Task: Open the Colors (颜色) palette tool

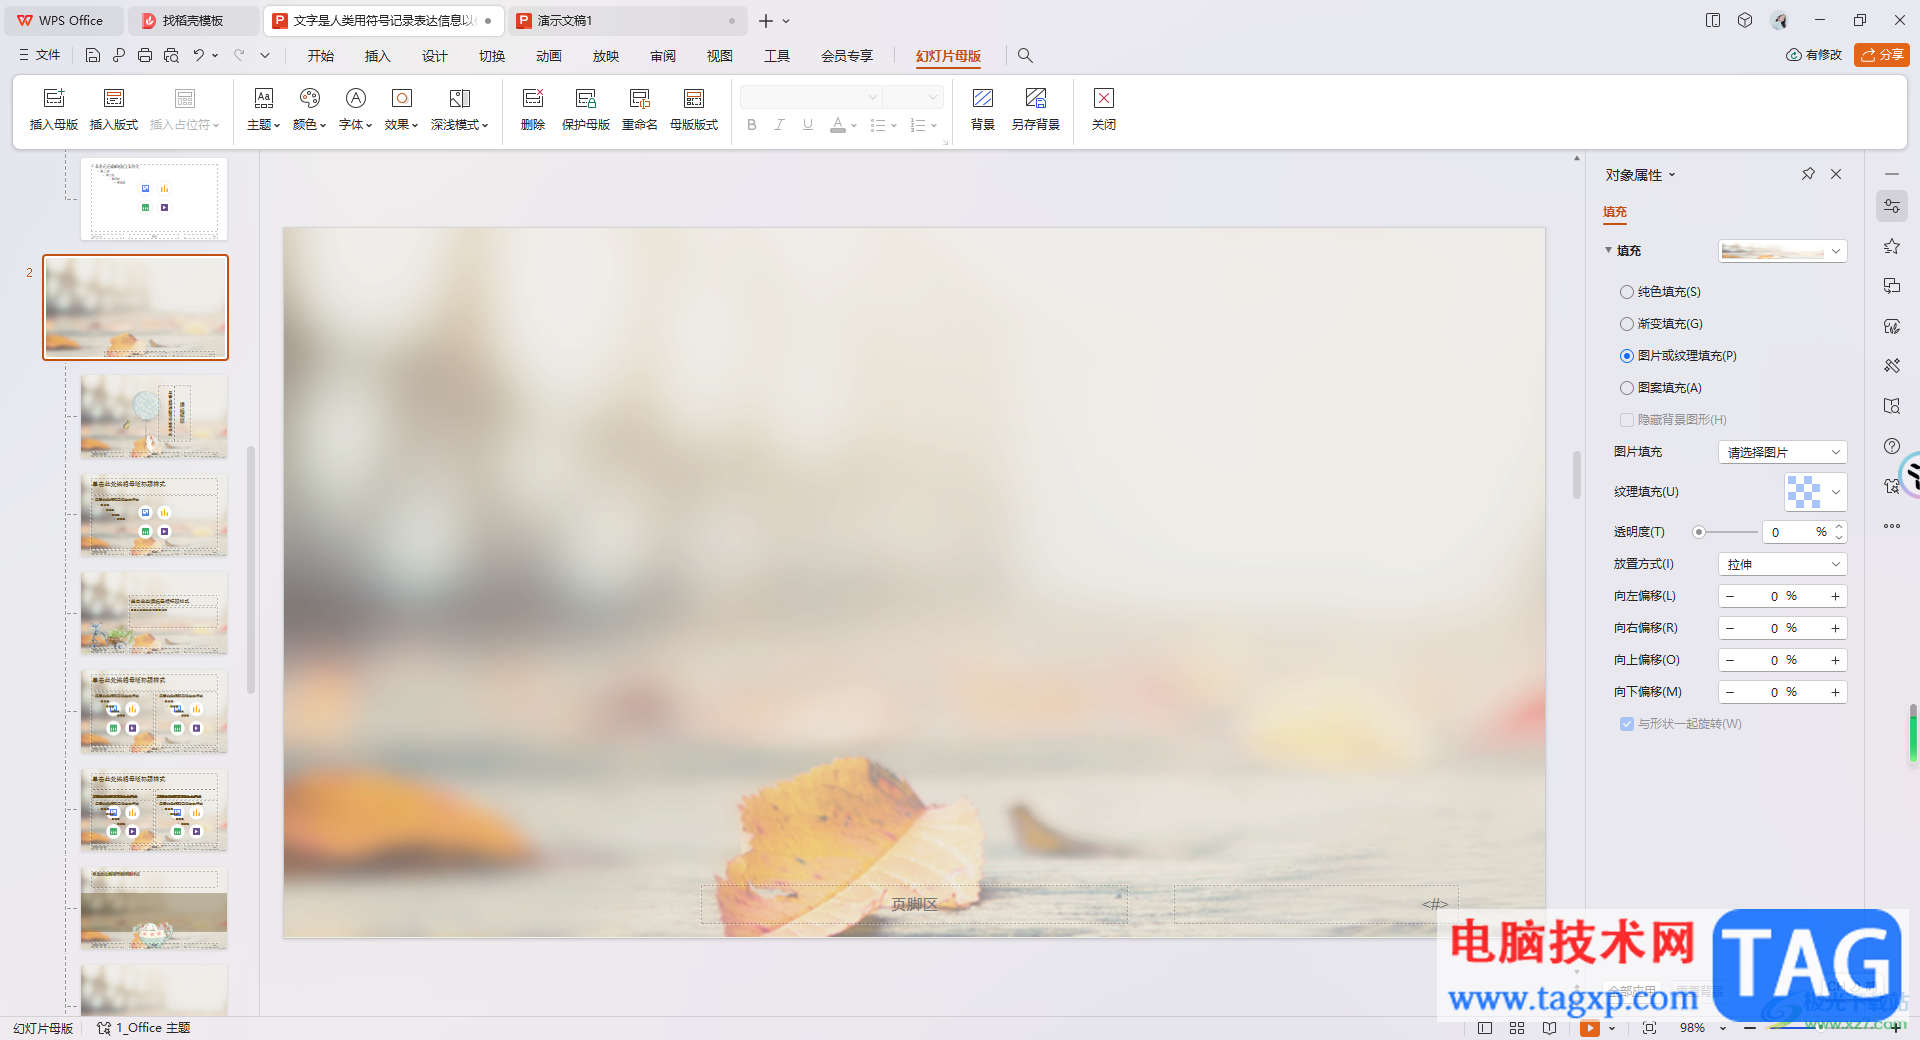Action: click(310, 110)
